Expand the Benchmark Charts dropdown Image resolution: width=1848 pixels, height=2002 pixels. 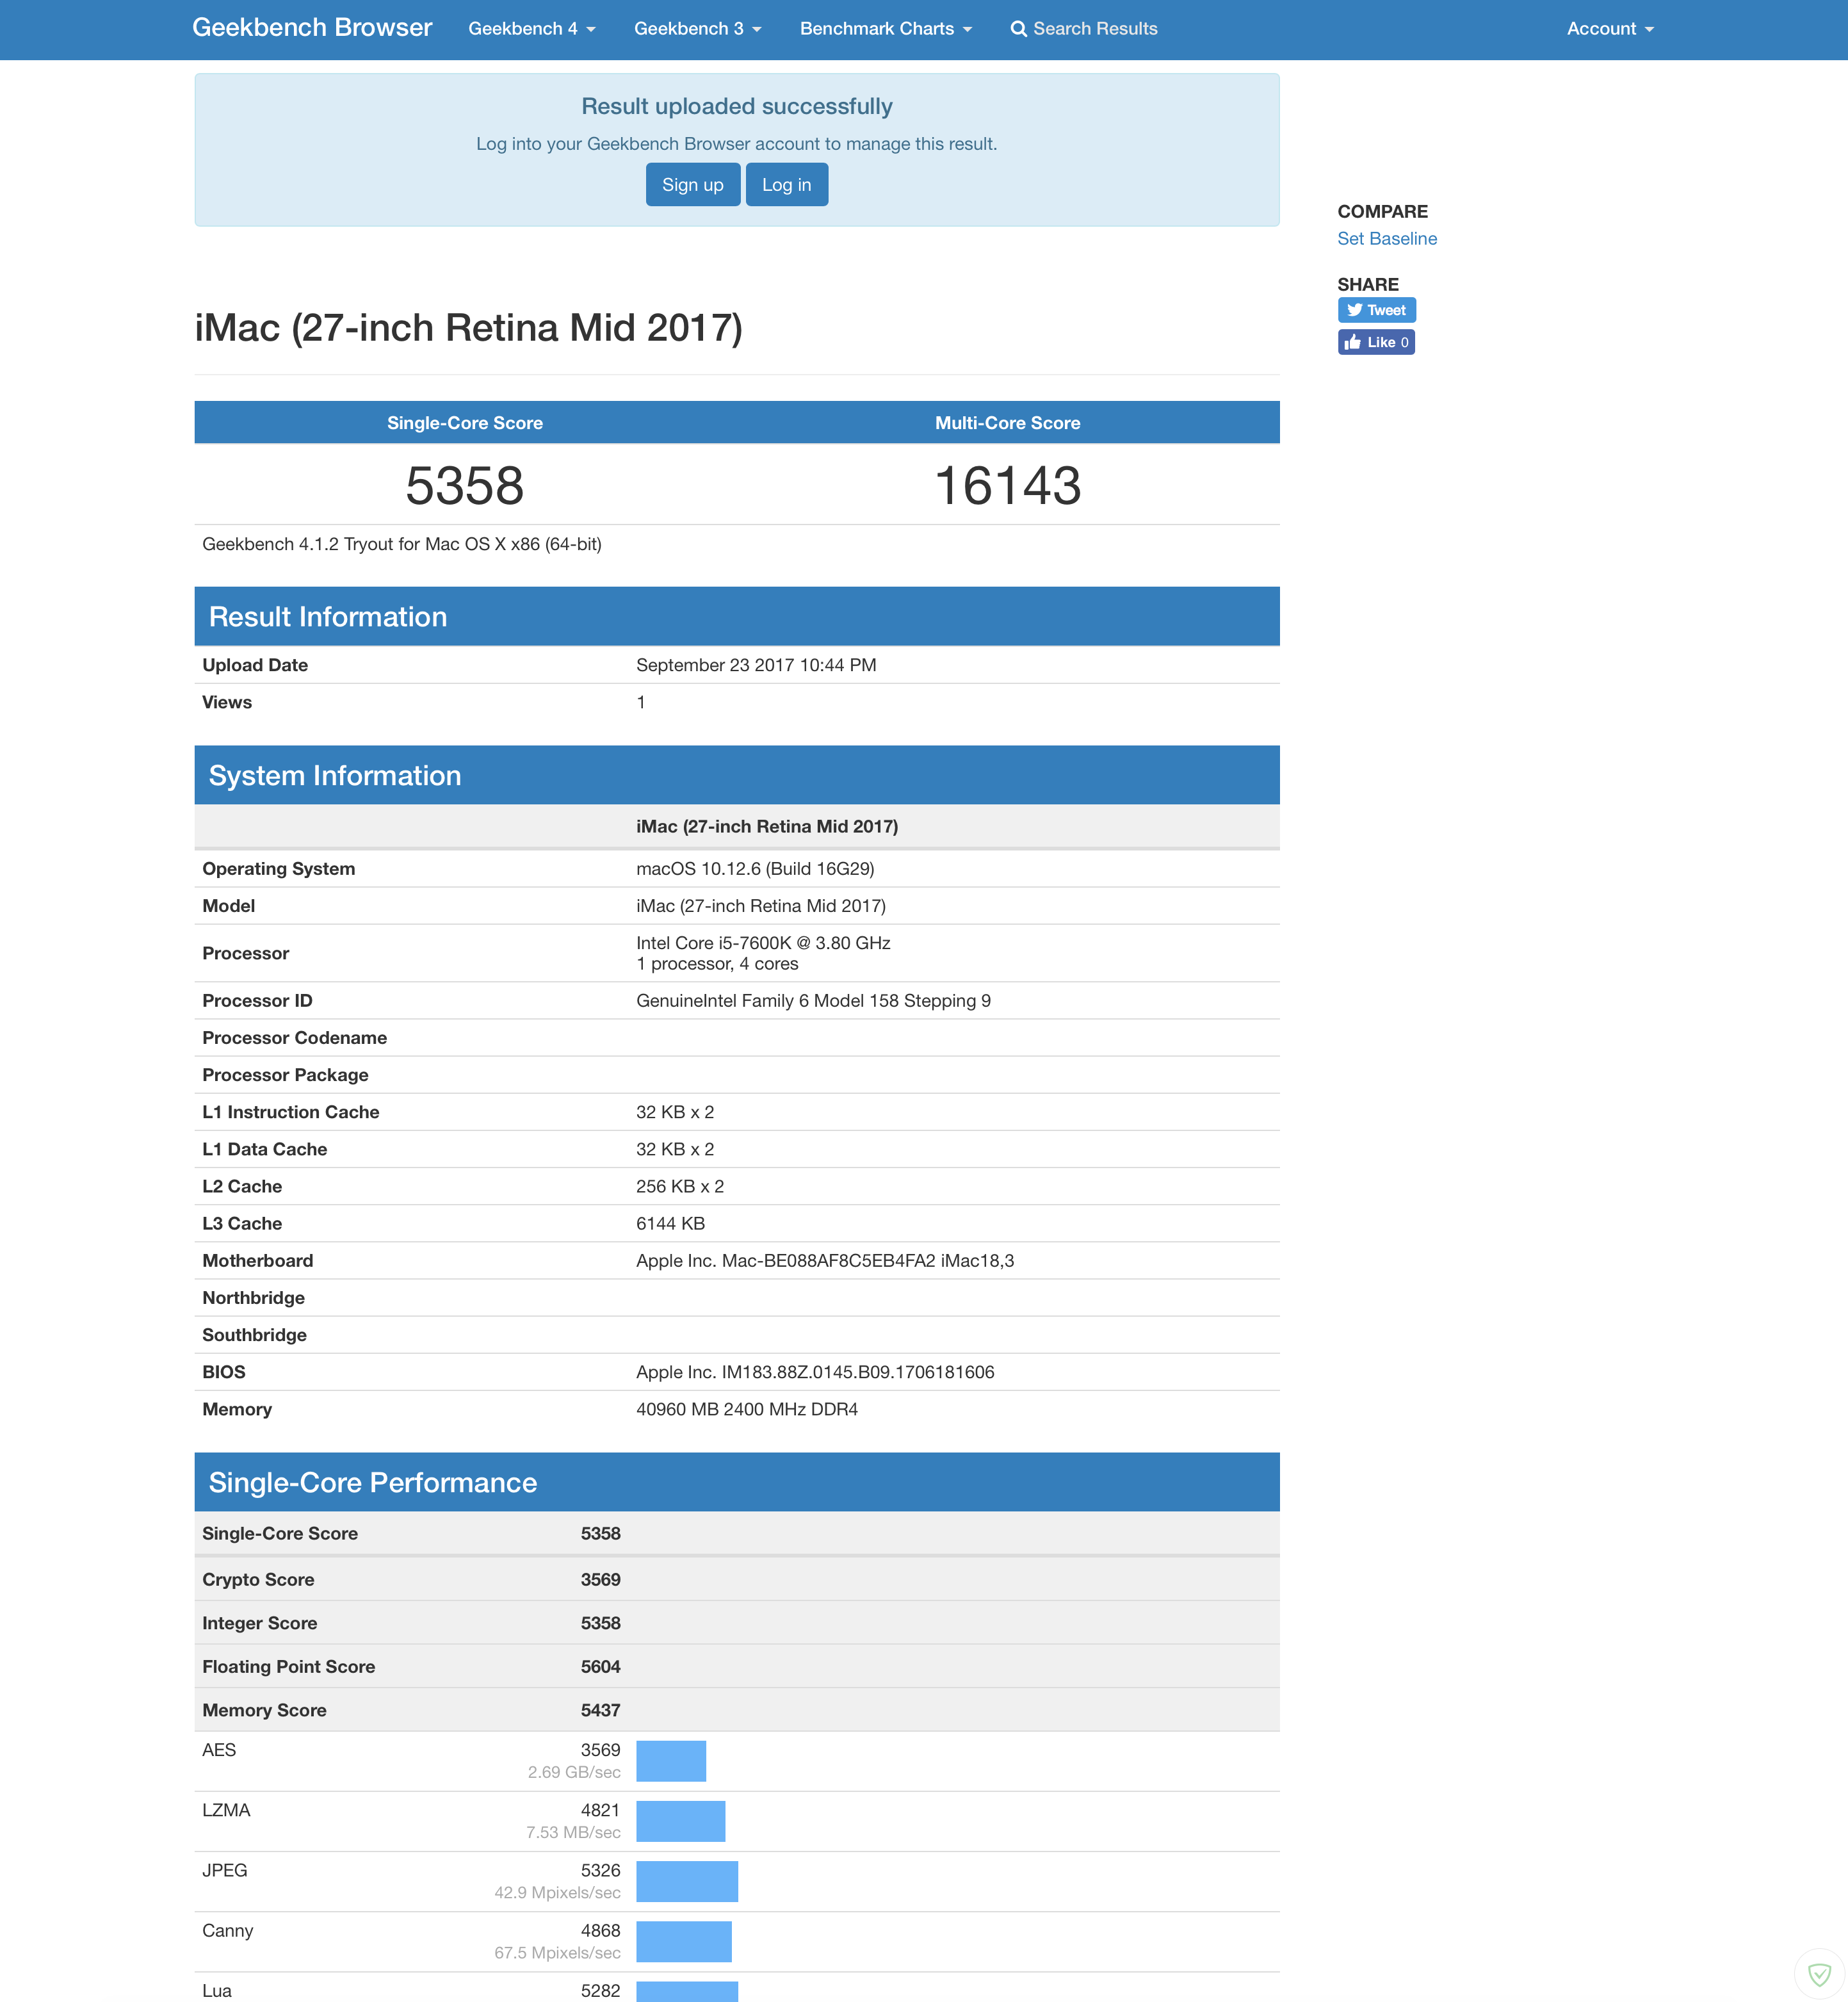point(886,29)
